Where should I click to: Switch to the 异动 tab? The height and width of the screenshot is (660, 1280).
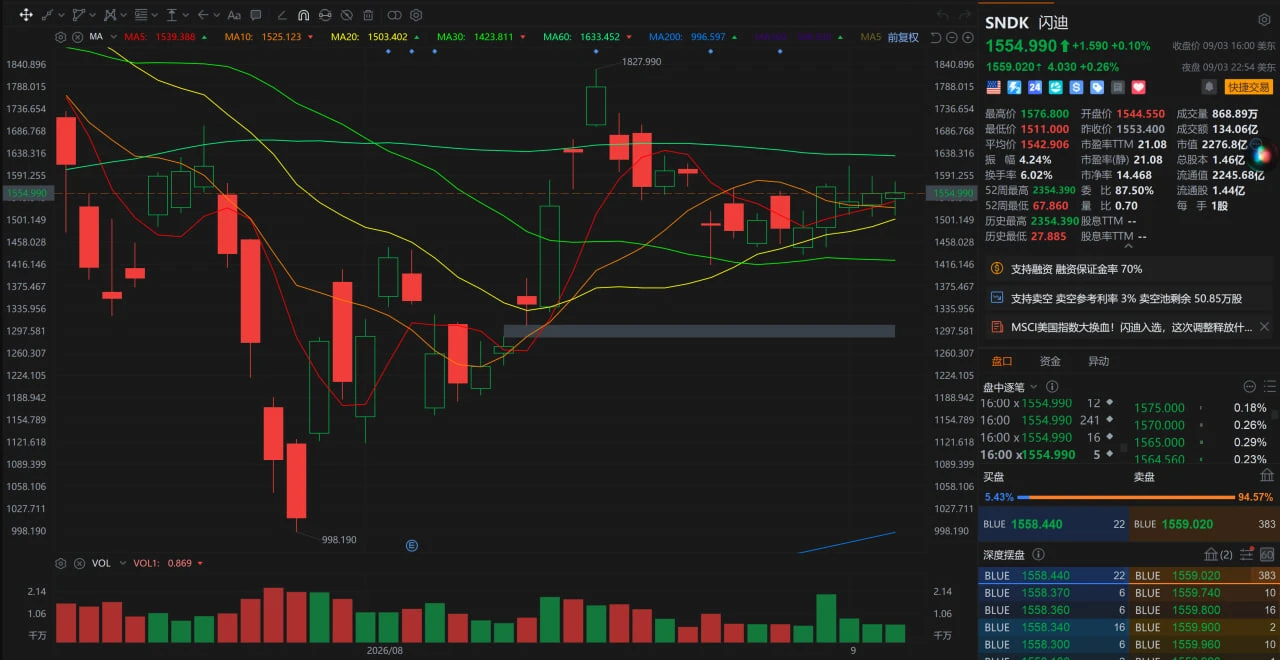click(1098, 361)
